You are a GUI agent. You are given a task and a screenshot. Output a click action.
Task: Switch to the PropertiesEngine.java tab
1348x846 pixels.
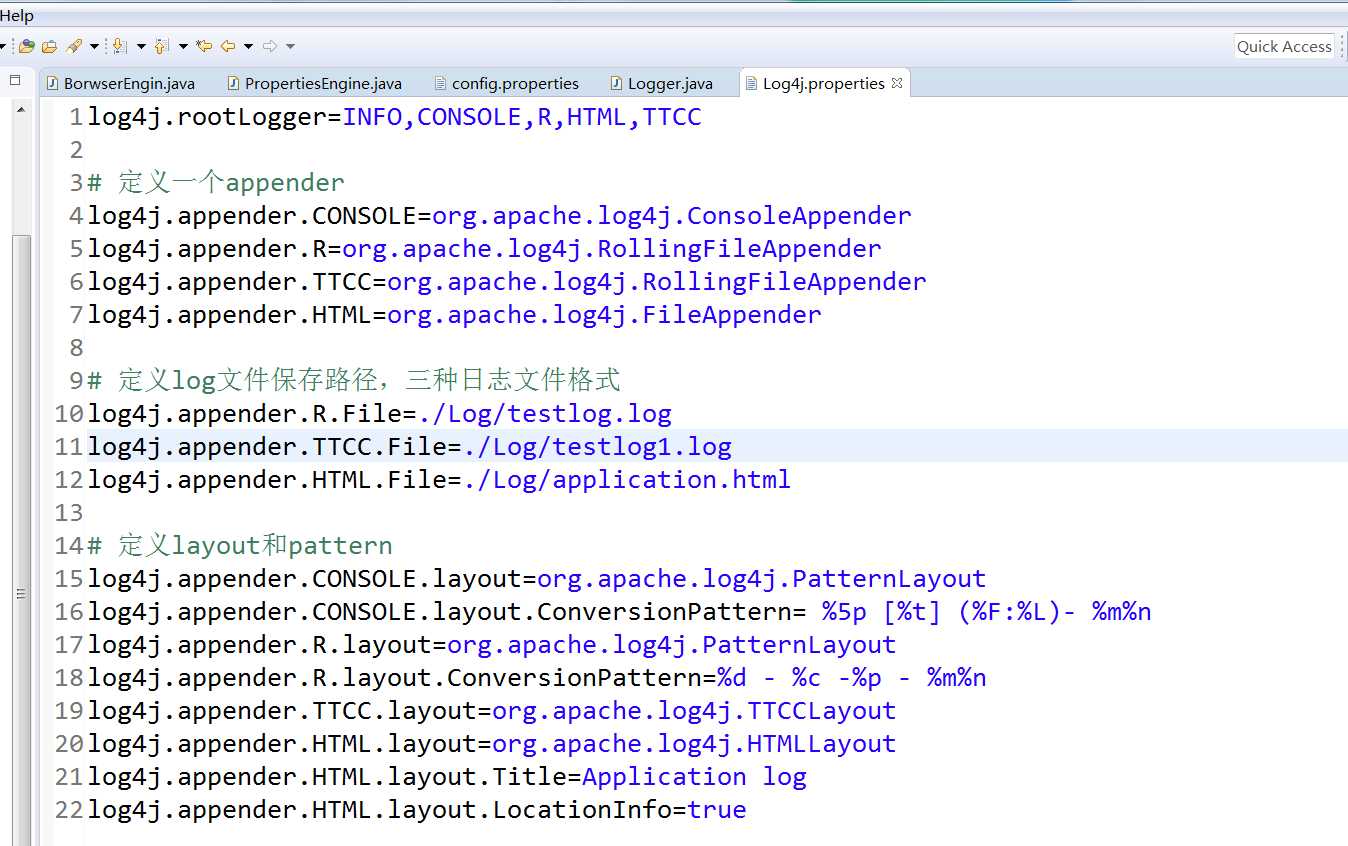coord(314,83)
